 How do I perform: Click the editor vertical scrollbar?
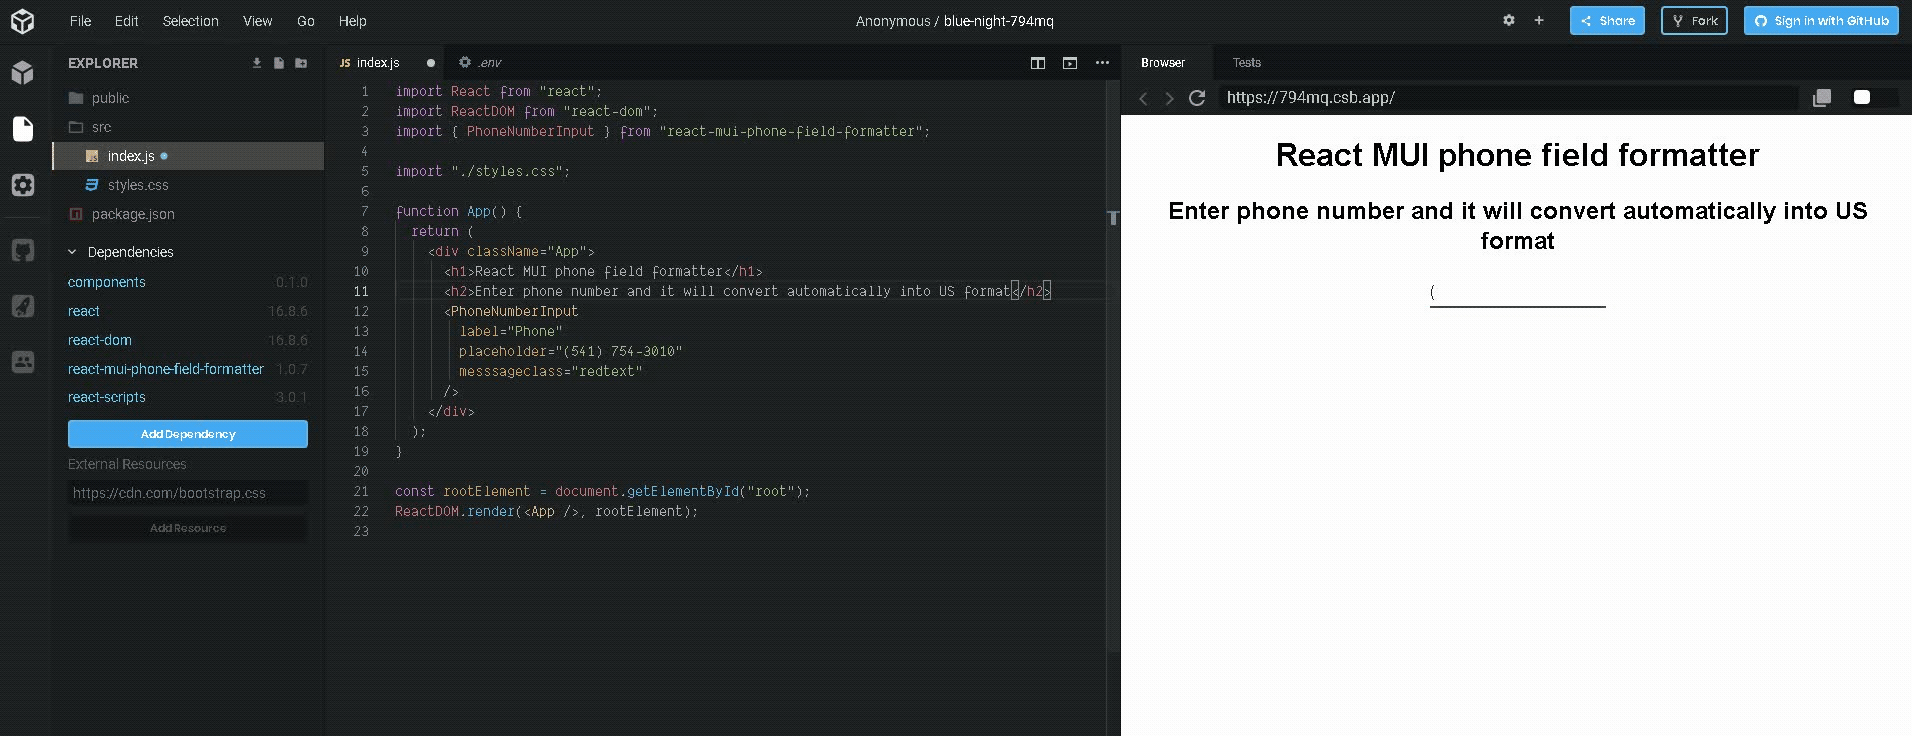(1113, 365)
